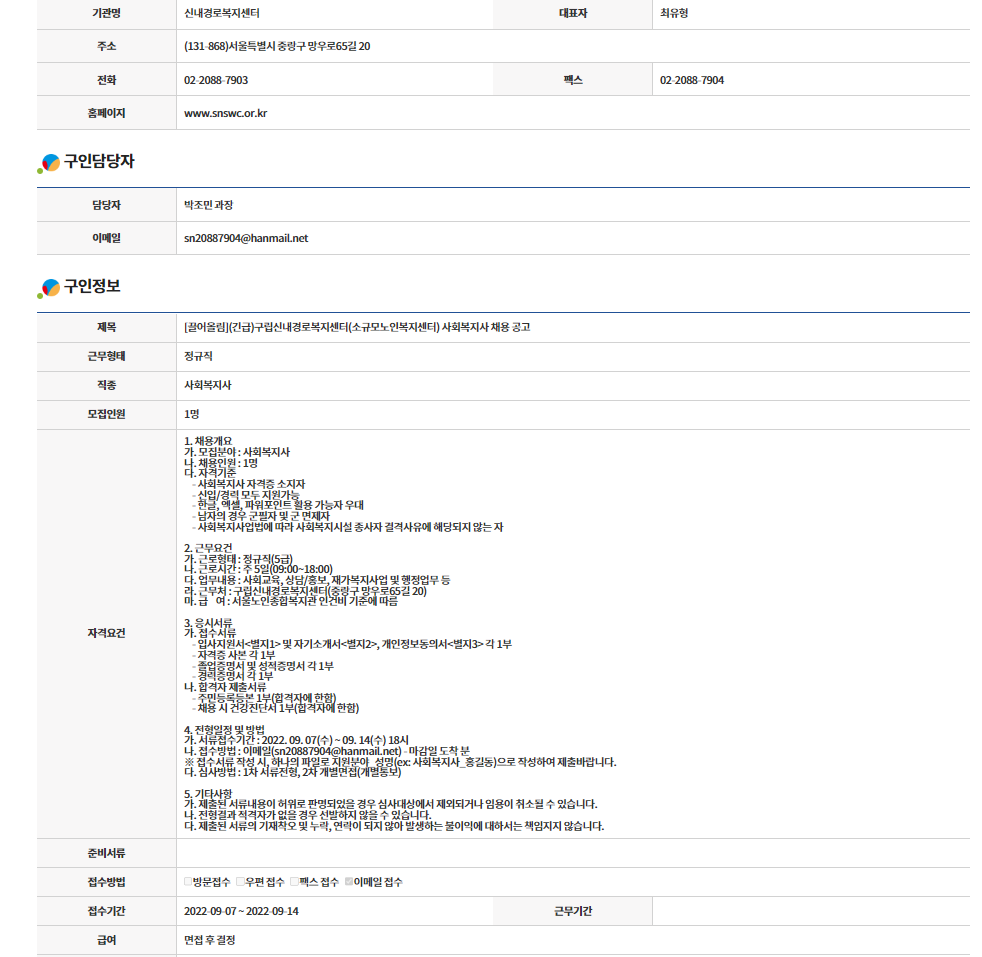Click the line '1. 채용개요'
Viewport: 982px width, 957px height.
(208, 441)
